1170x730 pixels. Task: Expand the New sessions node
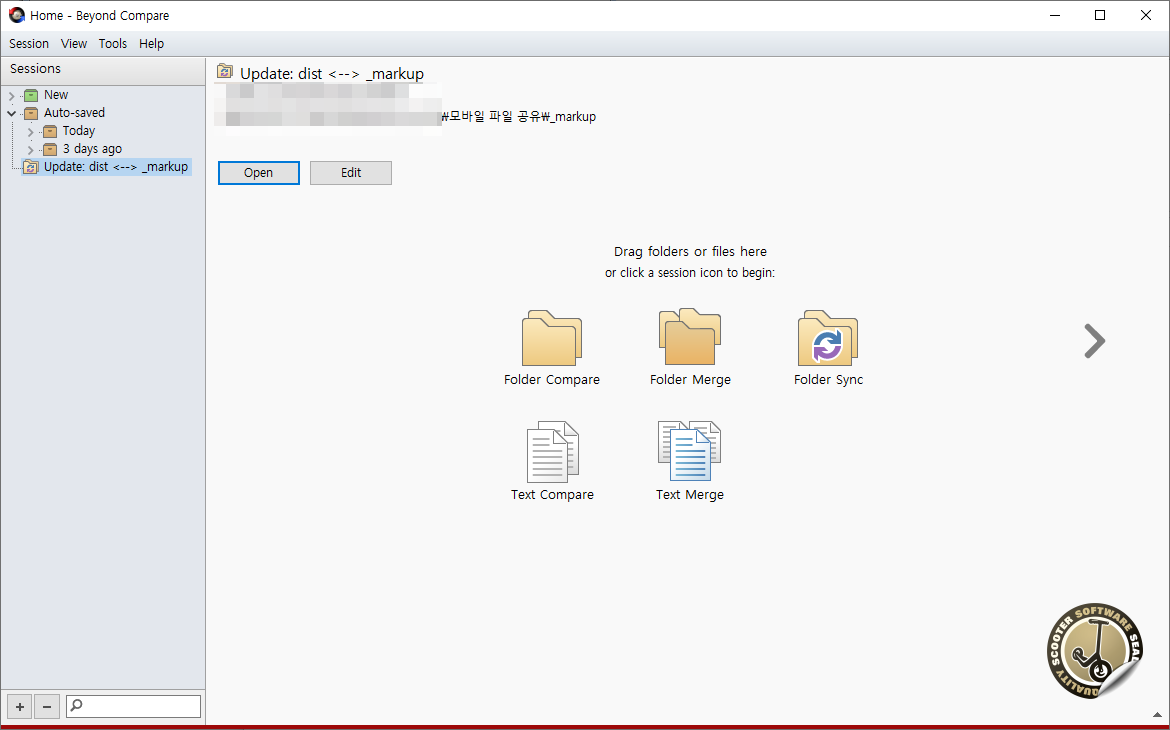click(11, 96)
